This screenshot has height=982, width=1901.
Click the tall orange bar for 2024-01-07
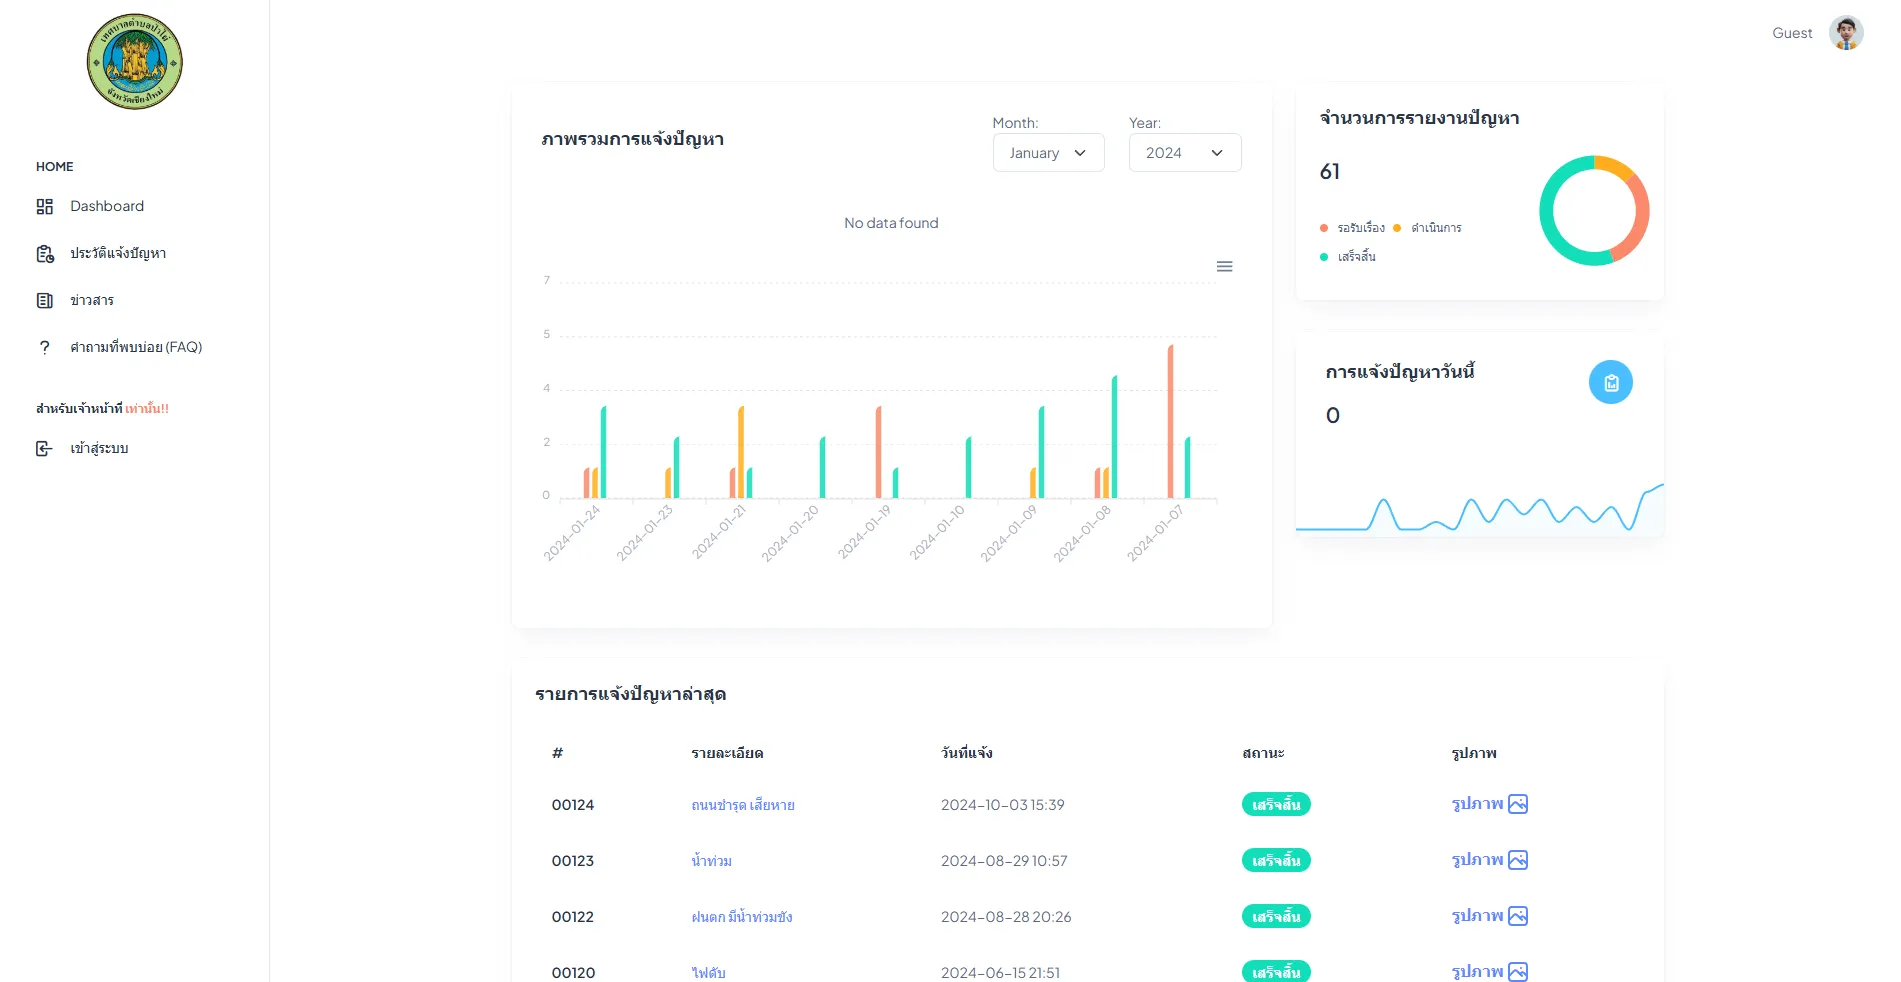pos(1170,420)
